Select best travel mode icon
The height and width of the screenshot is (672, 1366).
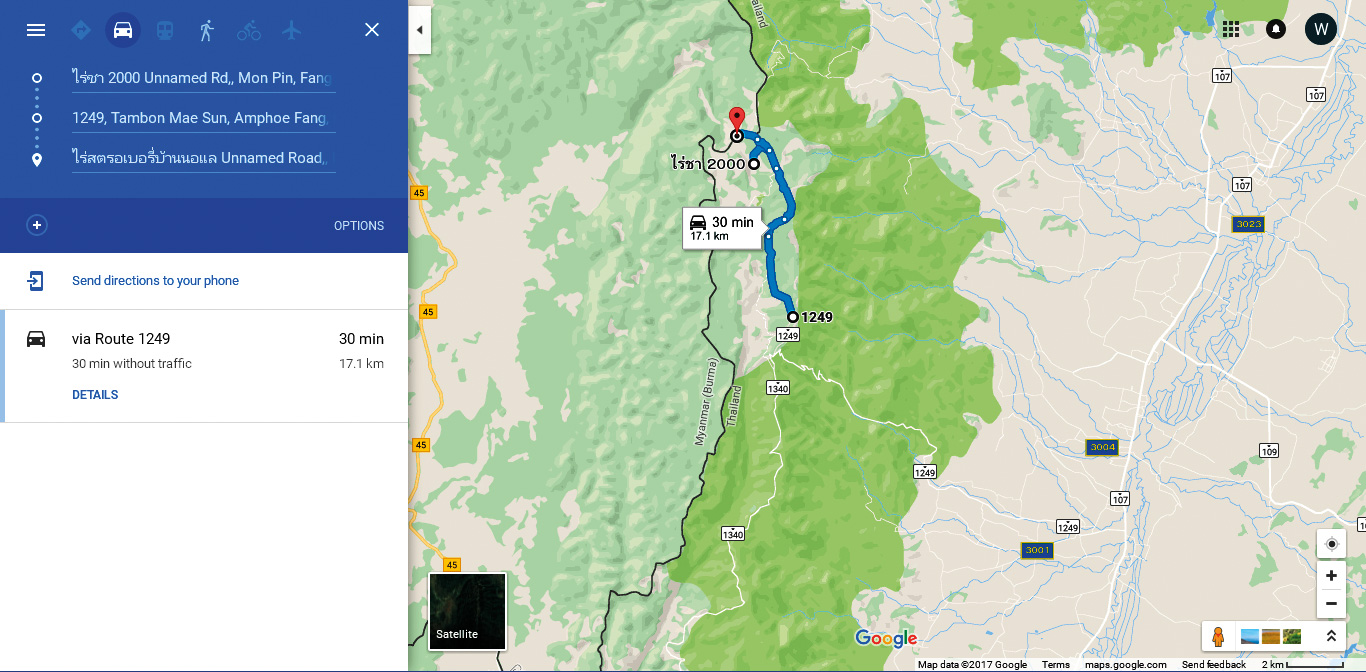pos(81,30)
